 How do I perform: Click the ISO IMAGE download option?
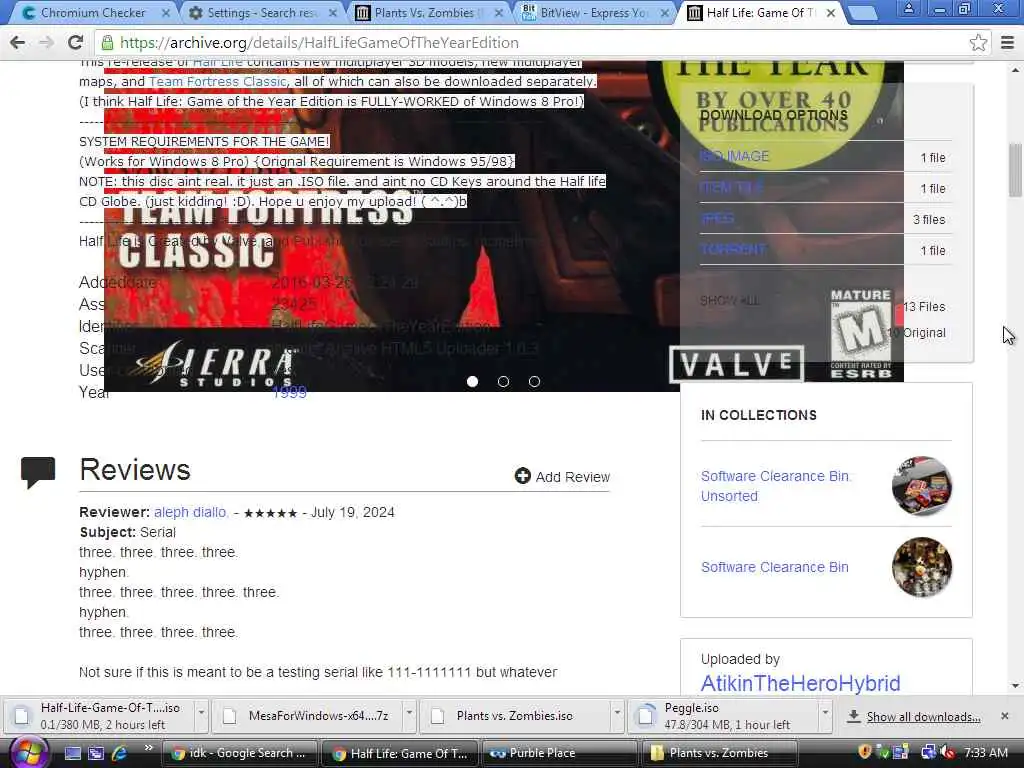pyautogui.click(x=735, y=156)
